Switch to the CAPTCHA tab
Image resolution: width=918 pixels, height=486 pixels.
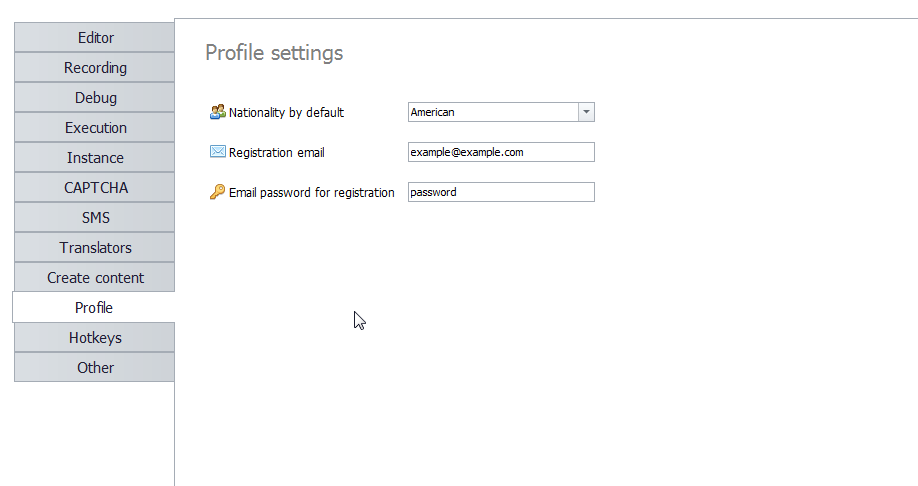pos(95,187)
